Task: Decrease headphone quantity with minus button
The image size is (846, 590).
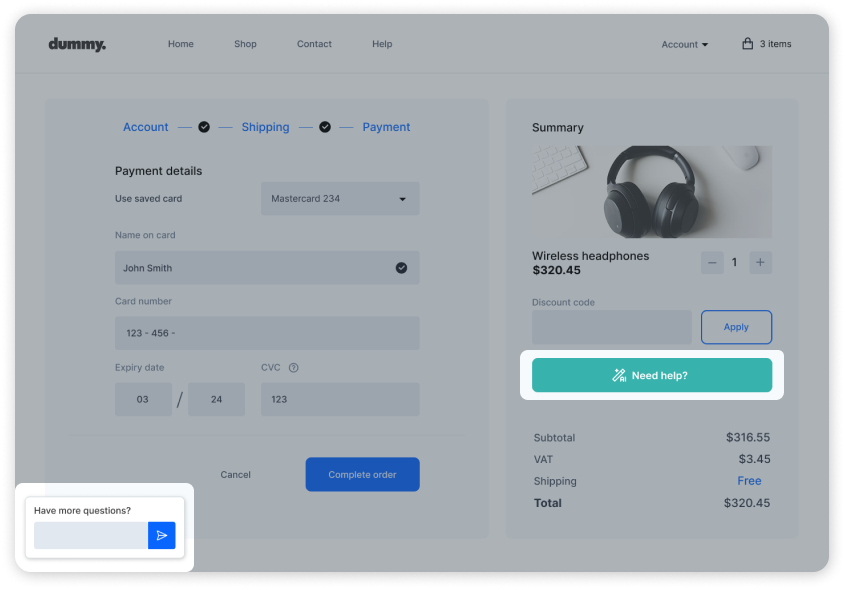Action: tap(712, 263)
